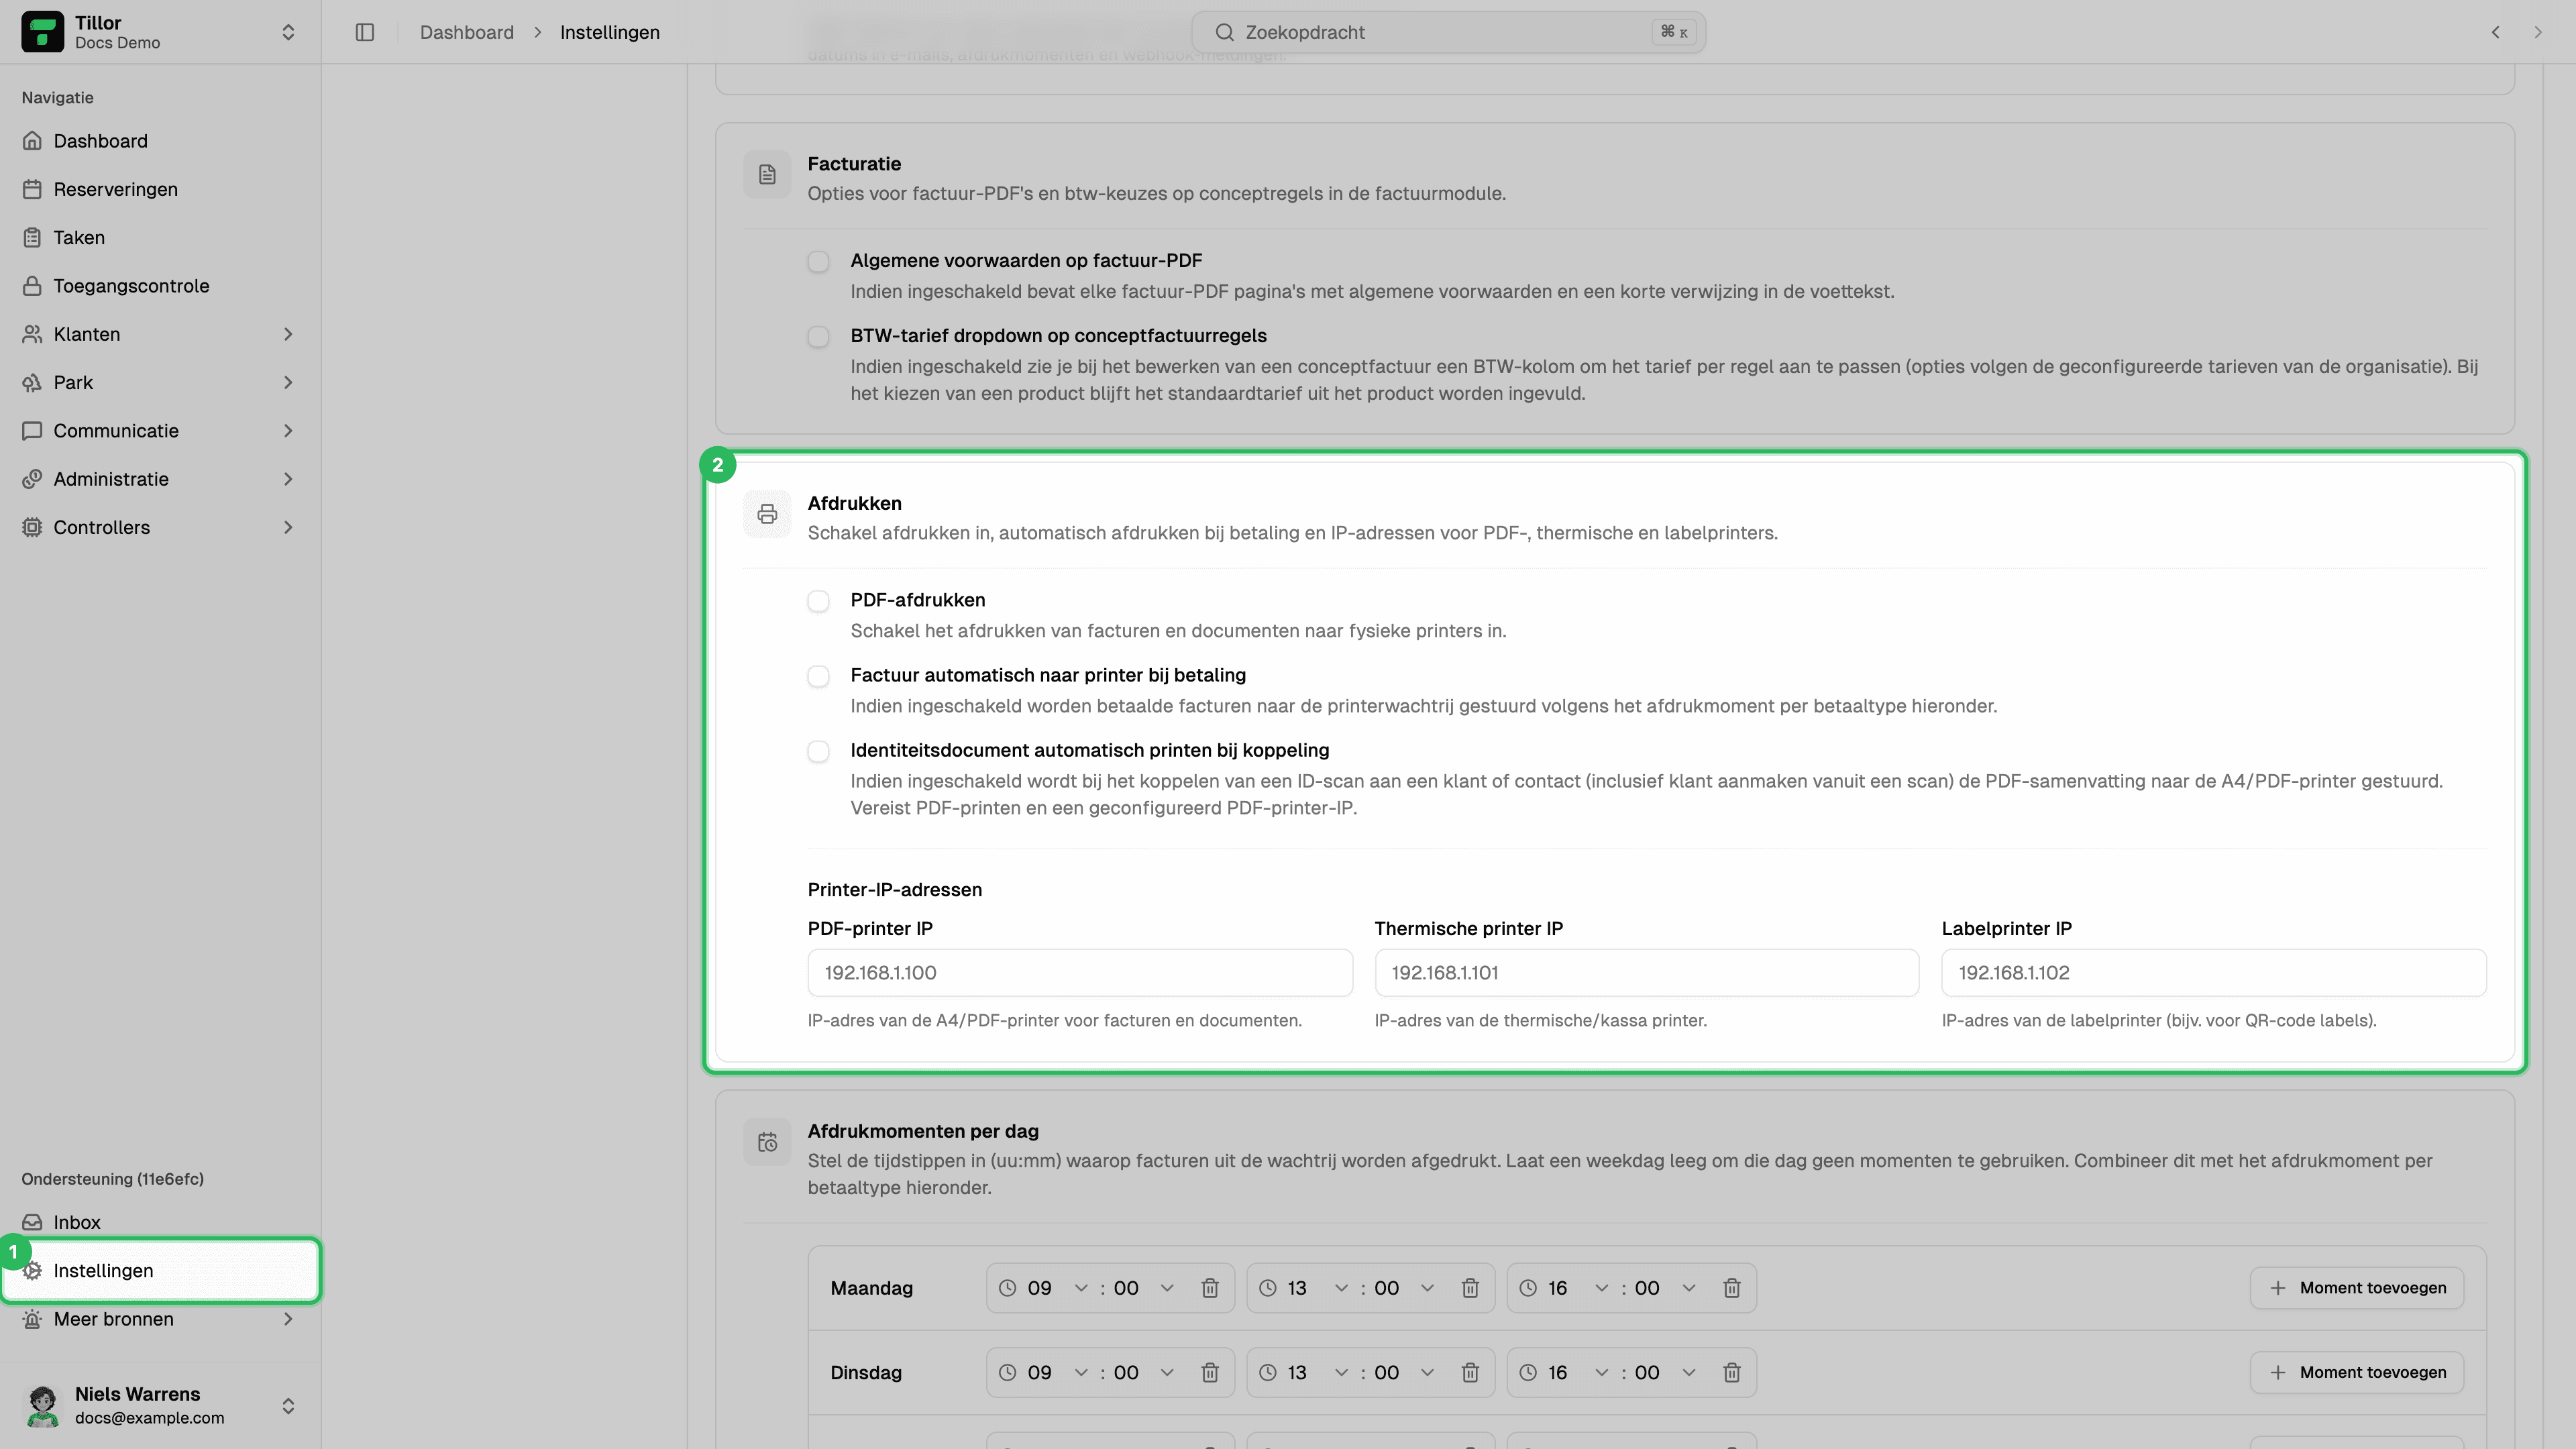Click the Park tree icon
The height and width of the screenshot is (1449, 2576).
click(x=32, y=382)
